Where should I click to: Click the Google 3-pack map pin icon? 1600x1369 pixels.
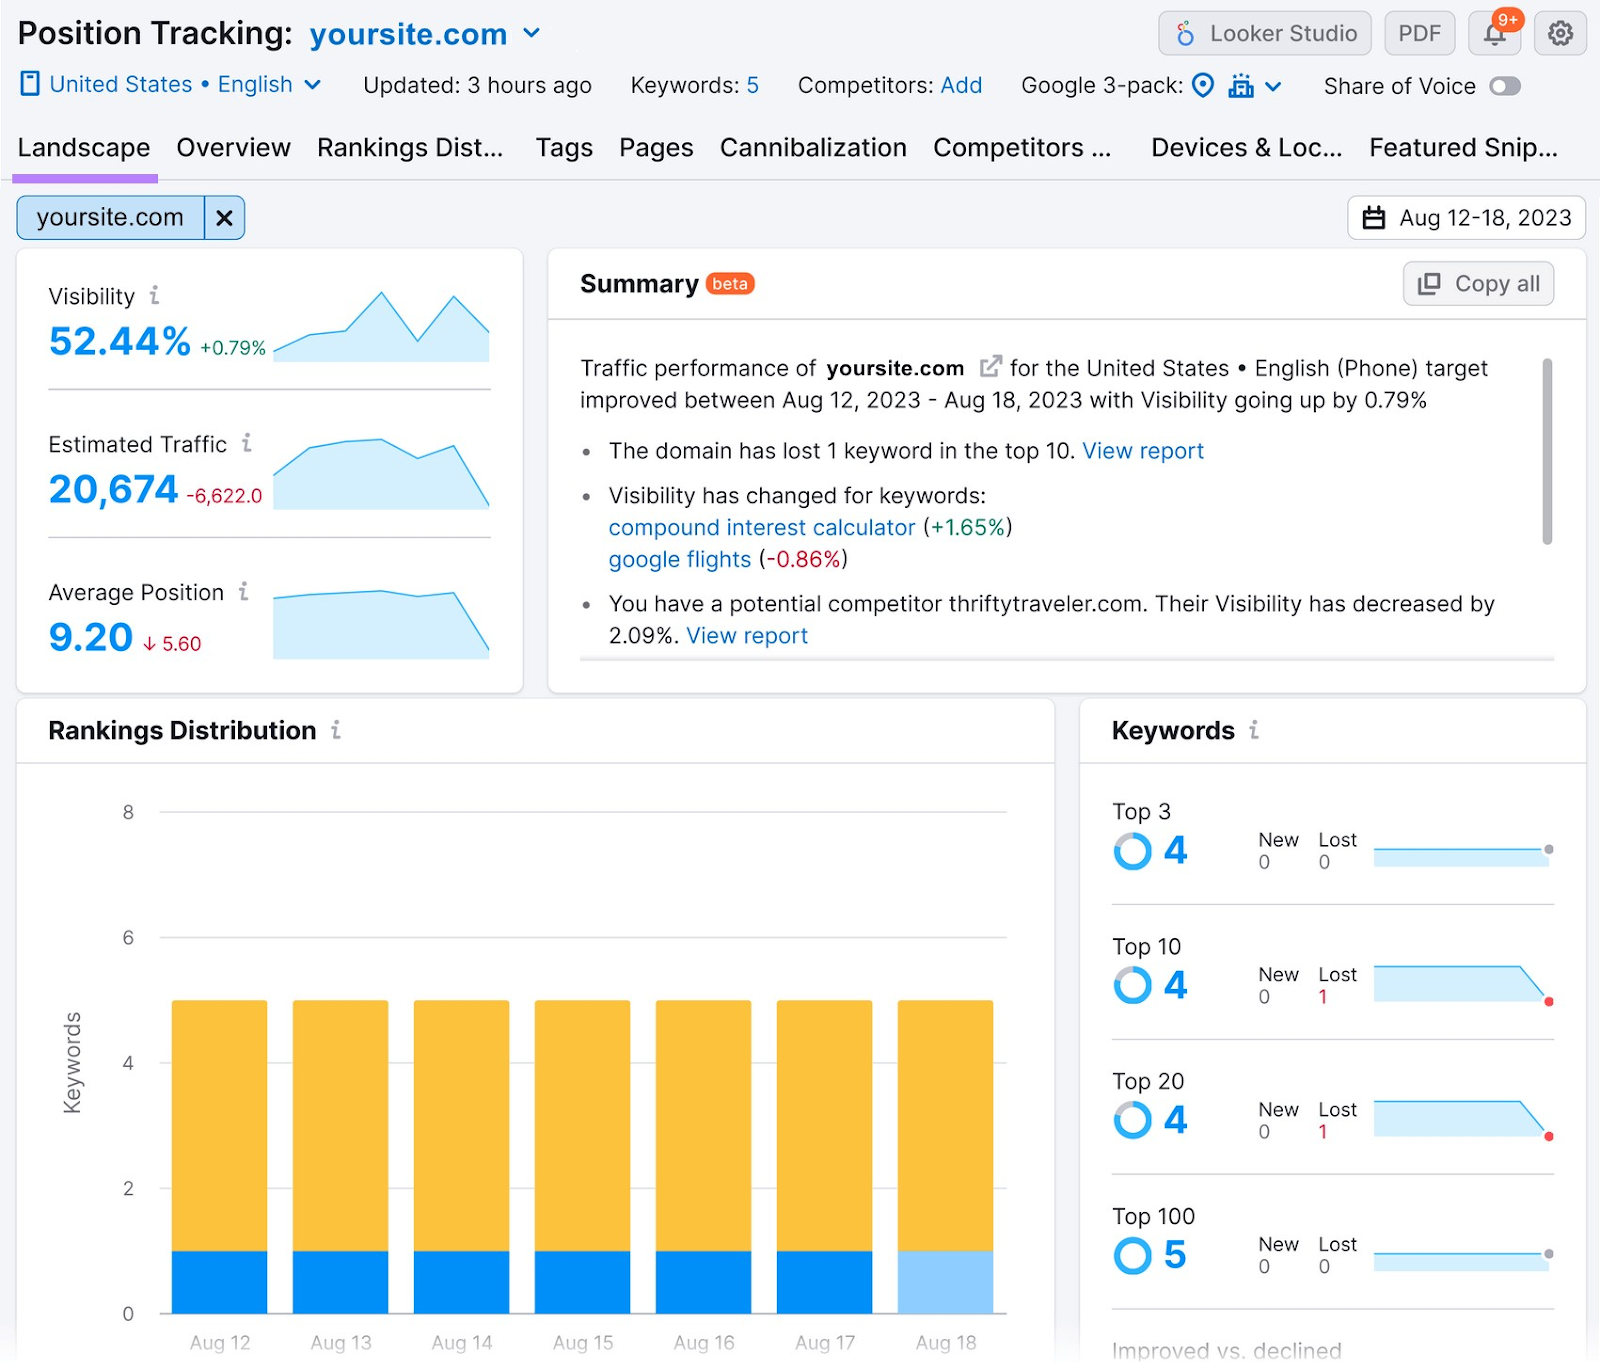pos(1202,86)
